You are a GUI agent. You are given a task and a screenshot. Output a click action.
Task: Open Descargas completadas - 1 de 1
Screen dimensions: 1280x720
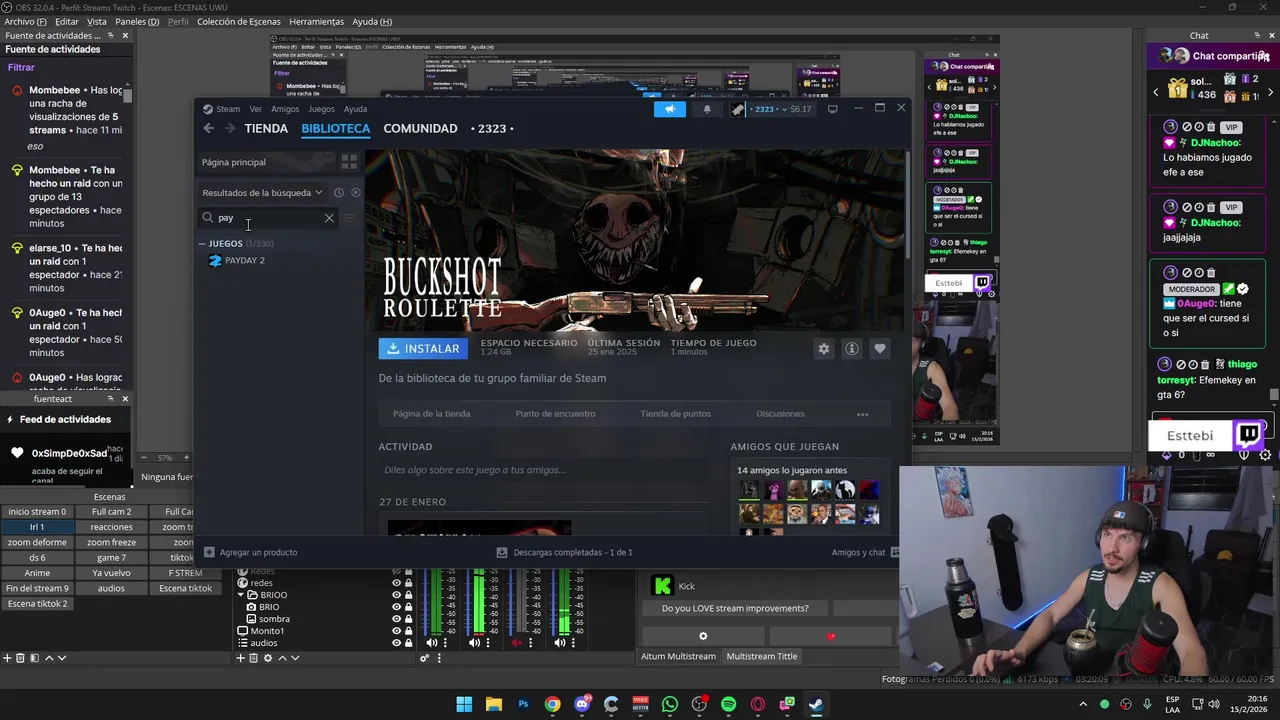(564, 552)
